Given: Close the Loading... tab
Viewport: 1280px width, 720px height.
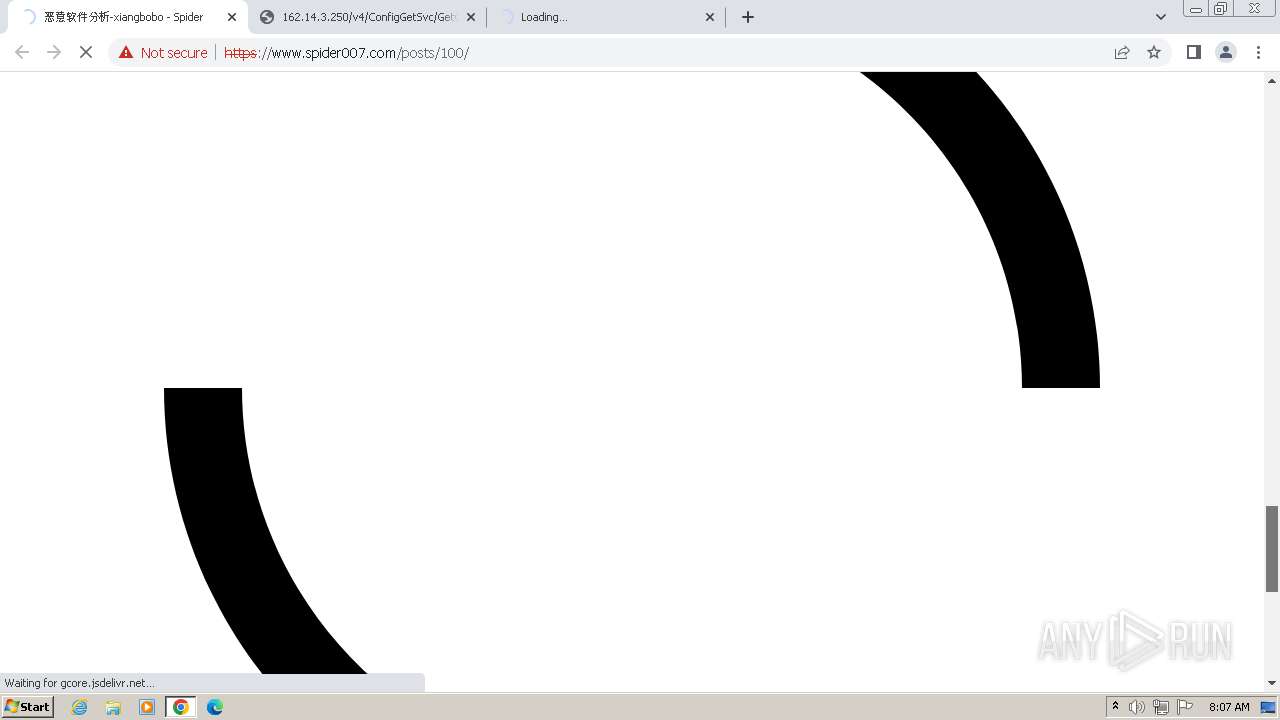Looking at the screenshot, I should 710,17.
